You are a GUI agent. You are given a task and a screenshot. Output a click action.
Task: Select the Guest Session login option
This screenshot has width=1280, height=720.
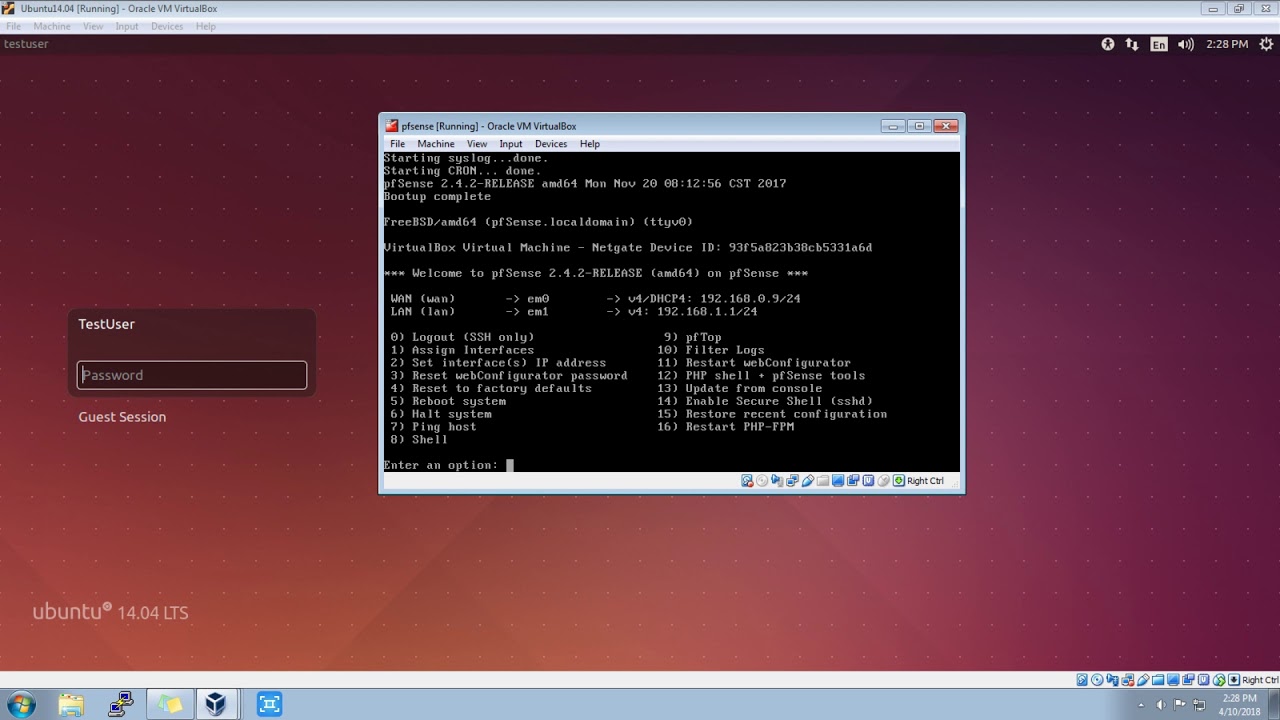click(122, 417)
